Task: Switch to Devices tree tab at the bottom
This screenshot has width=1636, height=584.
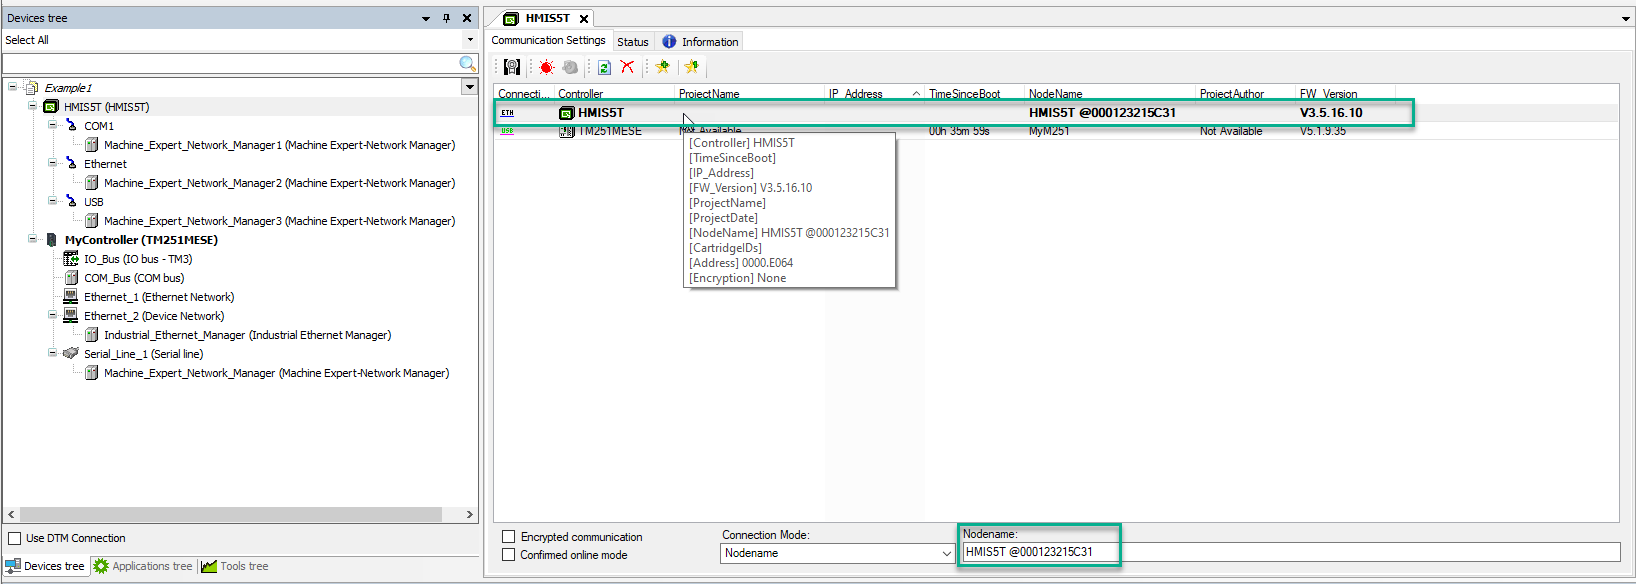Action: pos(45,566)
